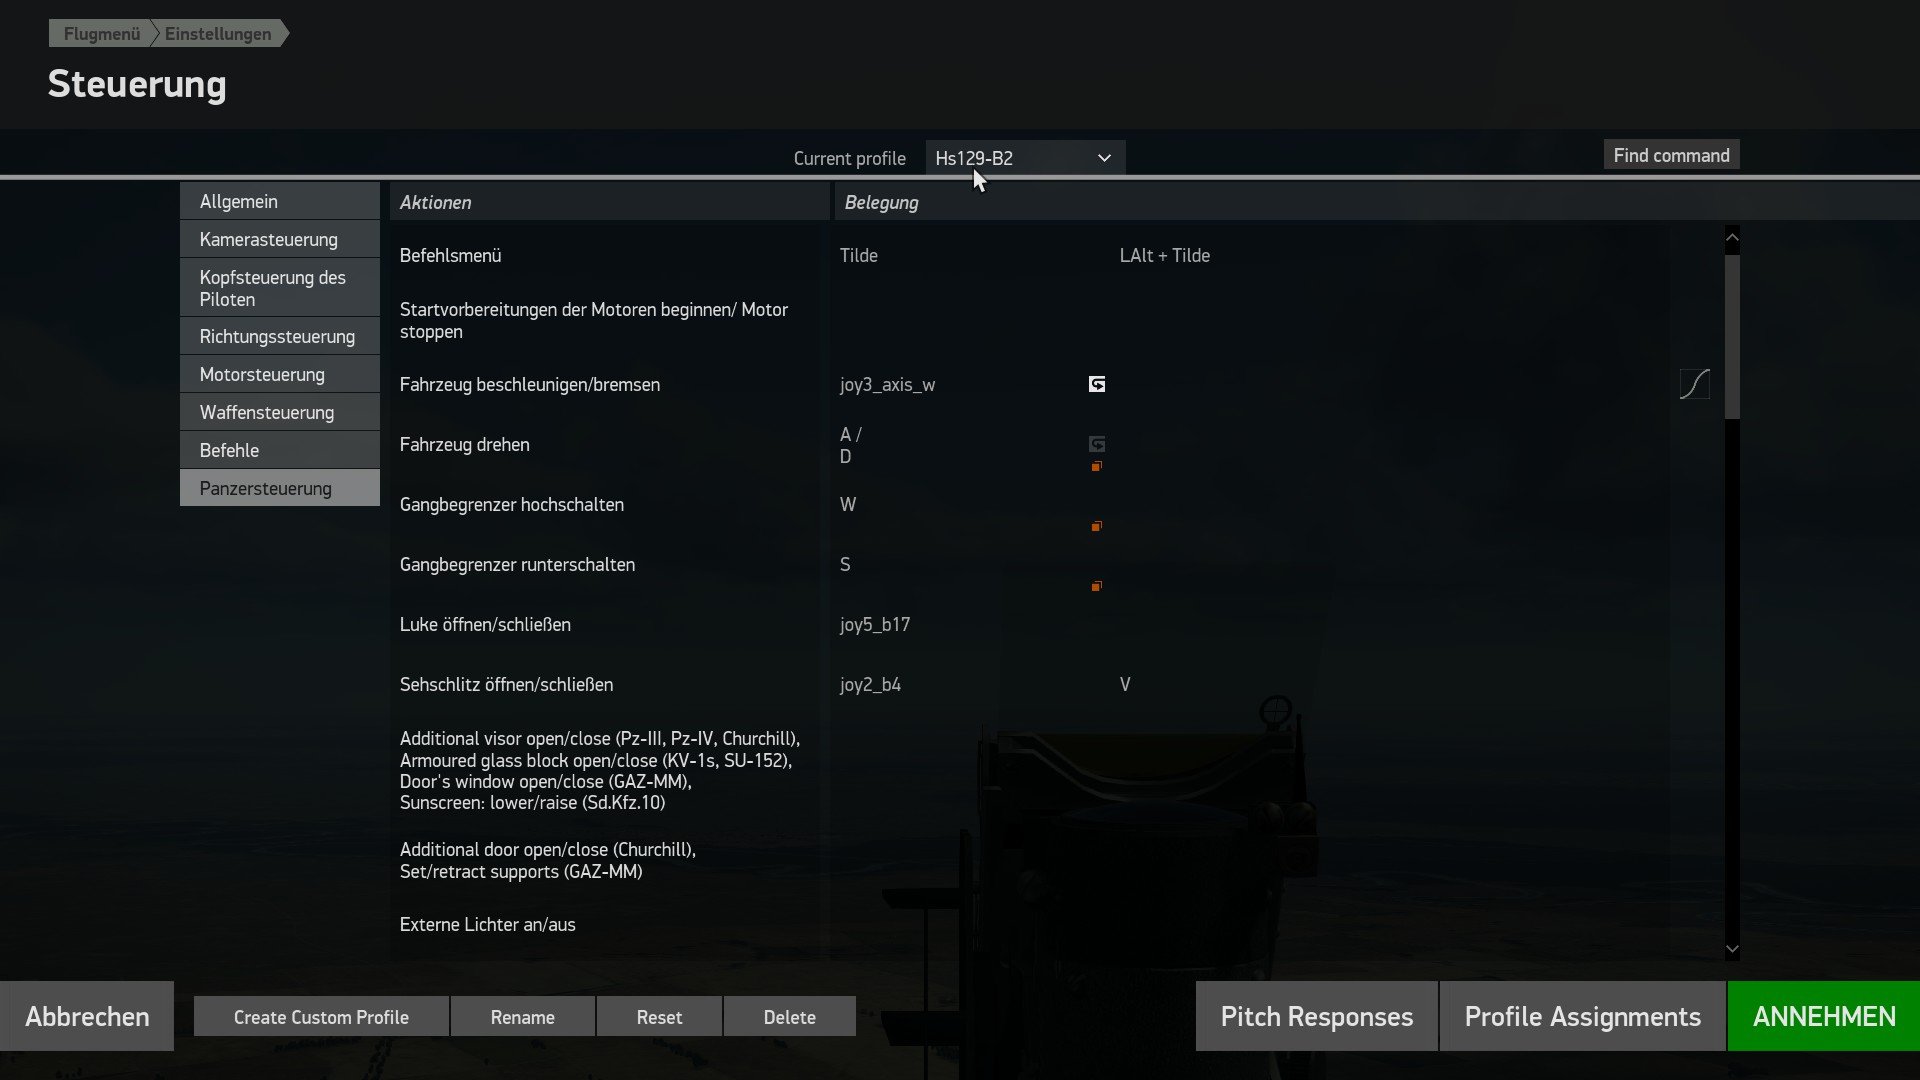Go back to Flugmenü breadcrumb
Image resolution: width=1920 pixels, height=1080 pixels.
(x=101, y=33)
